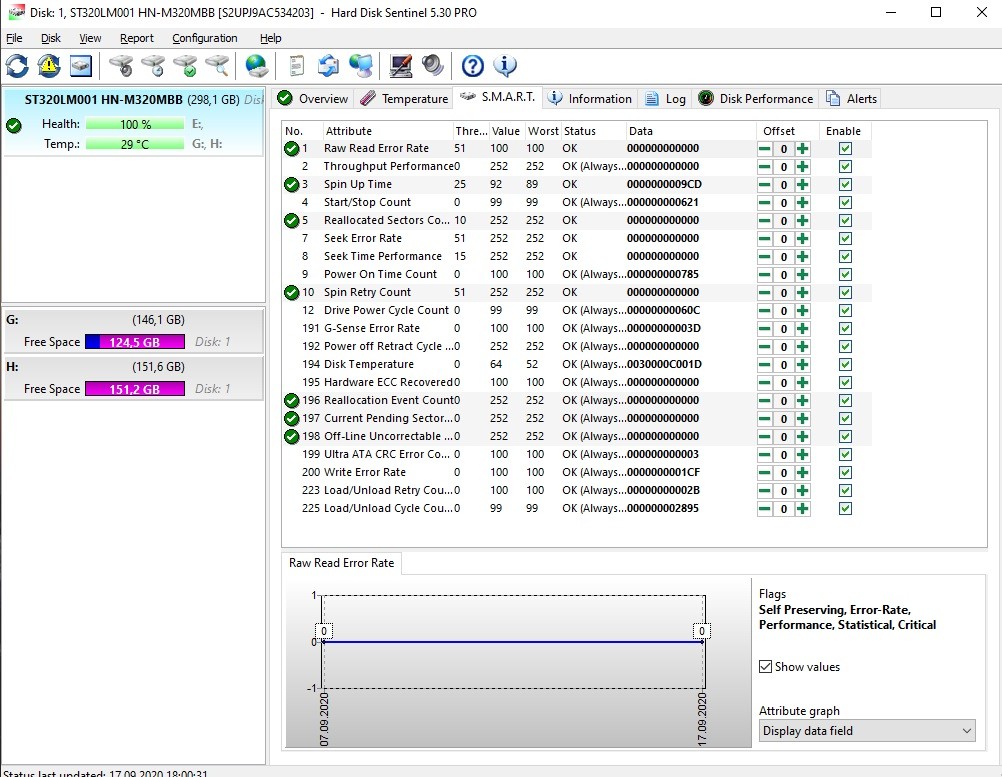Toggle Enable checkbox for Load/Unload Retry Count

point(845,491)
